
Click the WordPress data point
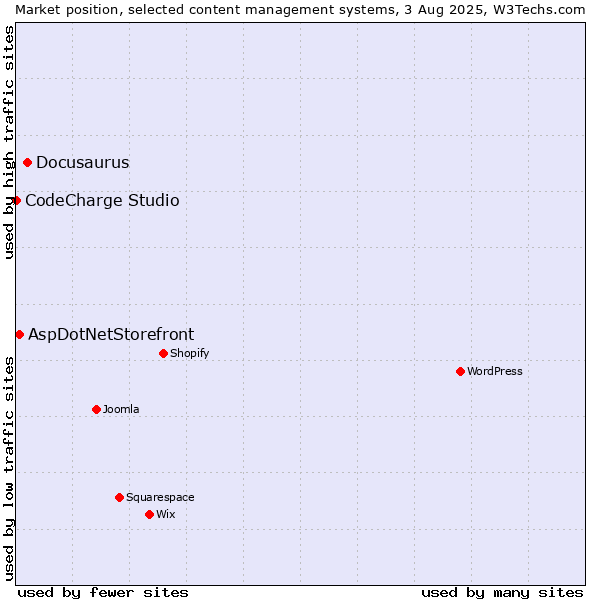click(460, 372)
